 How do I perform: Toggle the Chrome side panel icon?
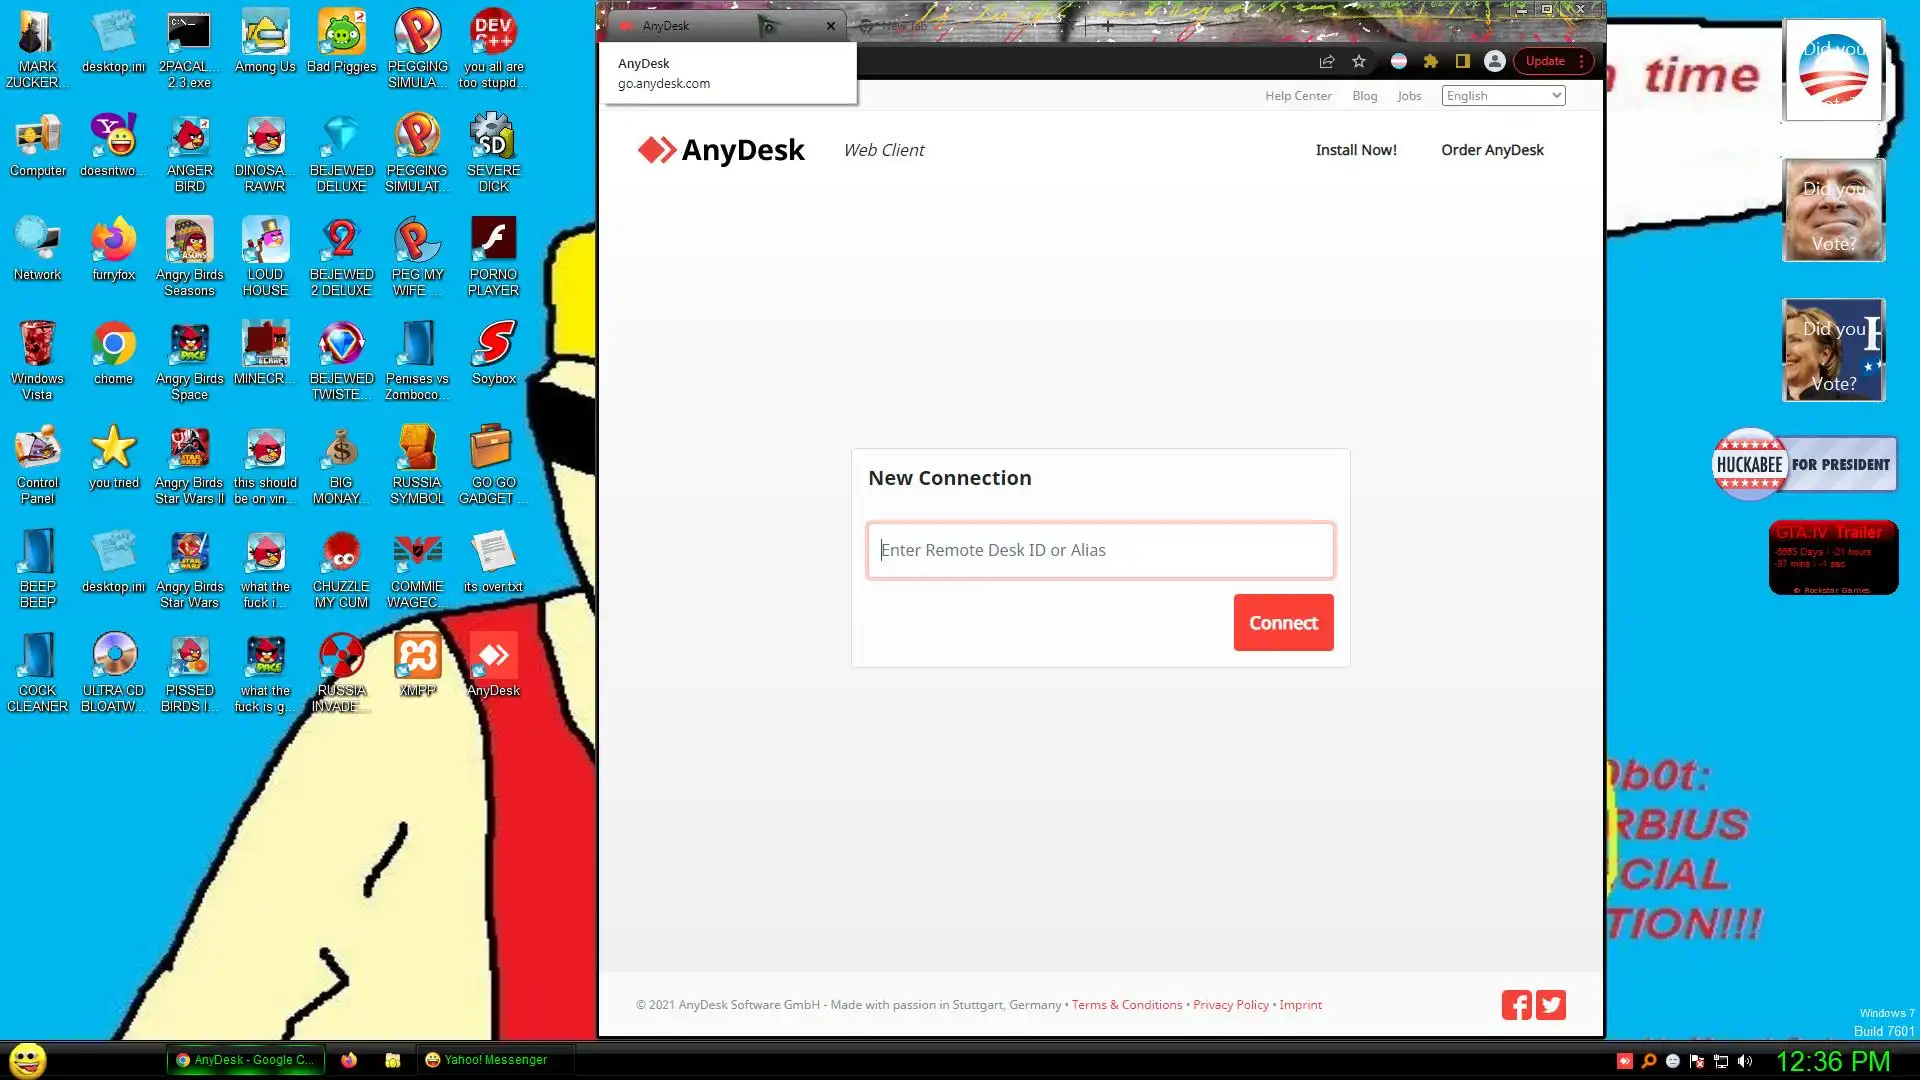click(x=1463, y=61)
